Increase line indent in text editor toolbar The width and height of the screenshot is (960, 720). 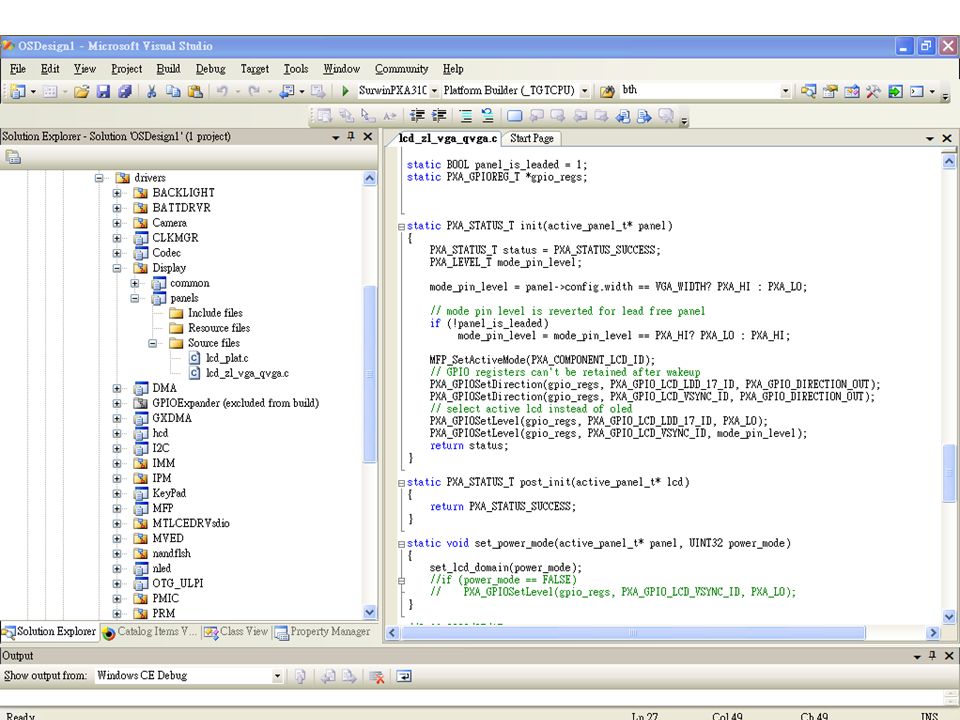pyautogui.click(x=439, y=115)
